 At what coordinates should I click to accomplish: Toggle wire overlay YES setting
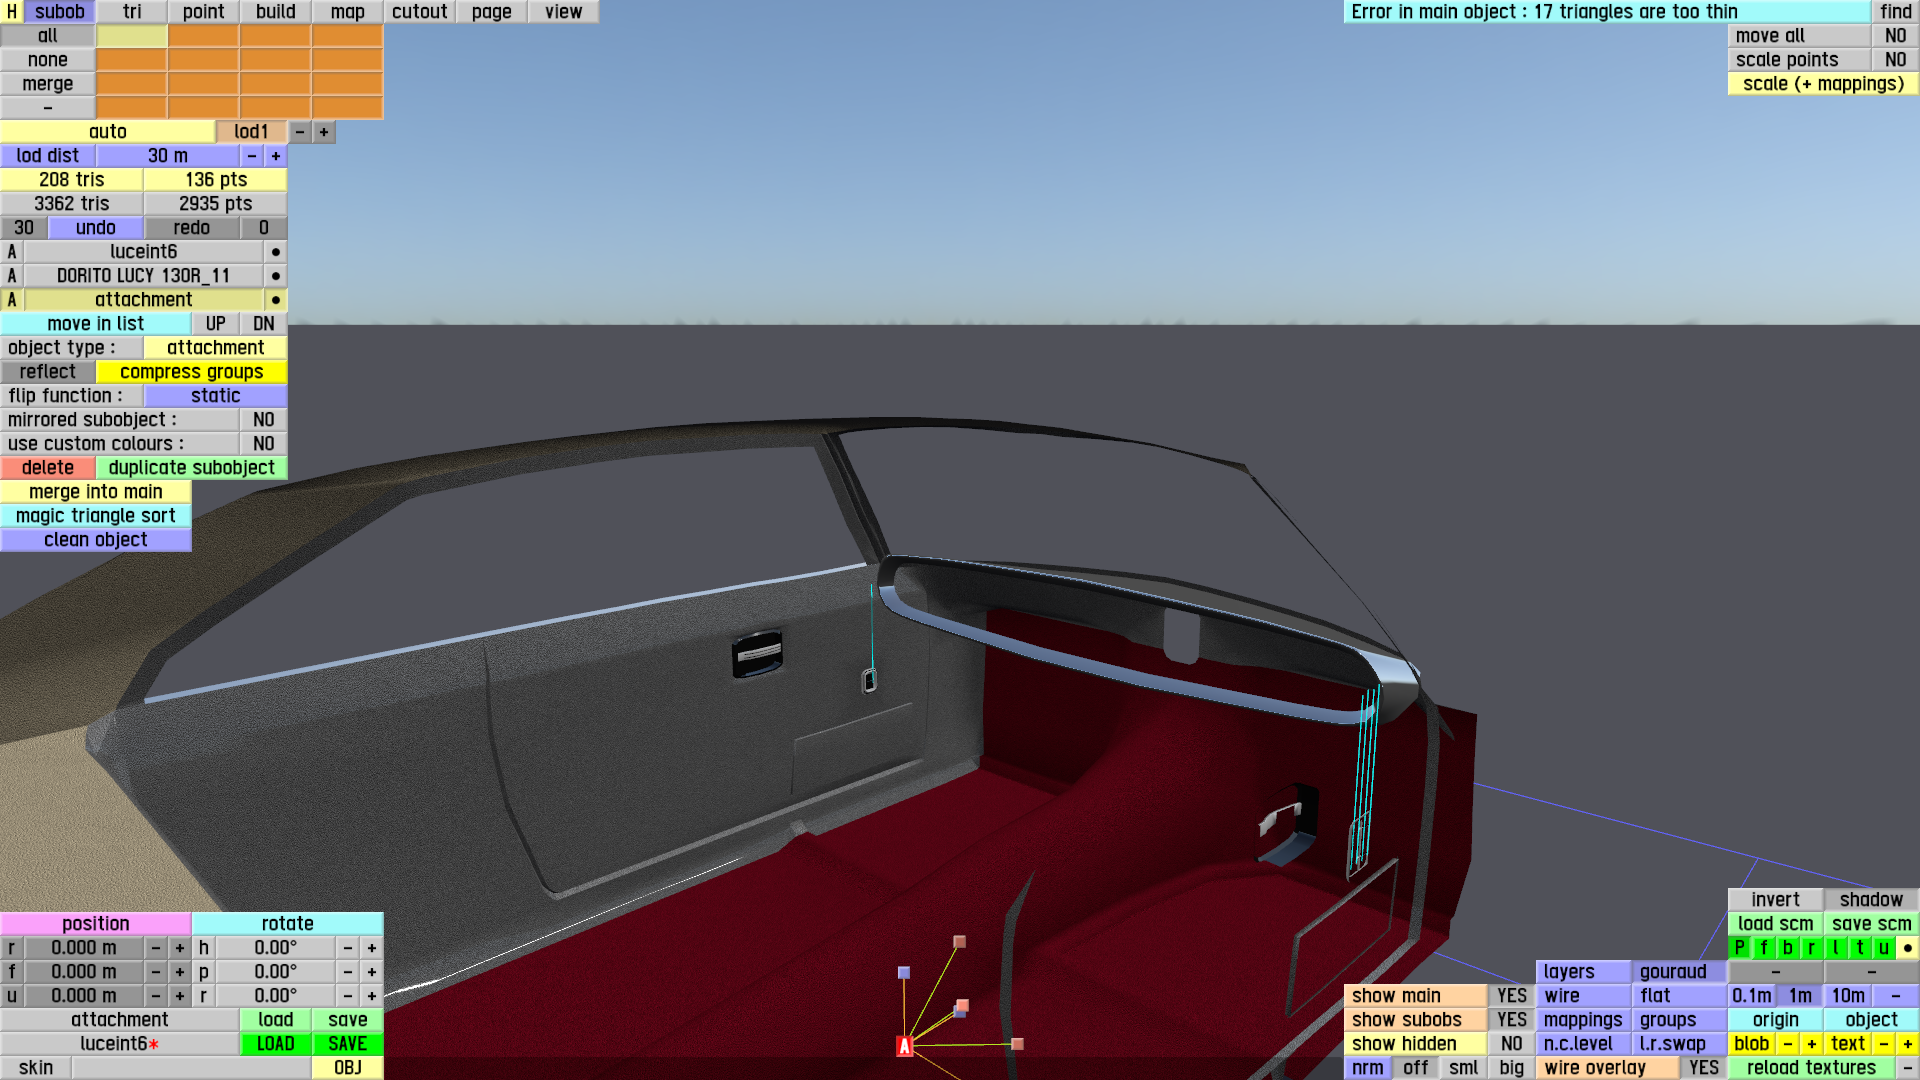point(1703,1068)
